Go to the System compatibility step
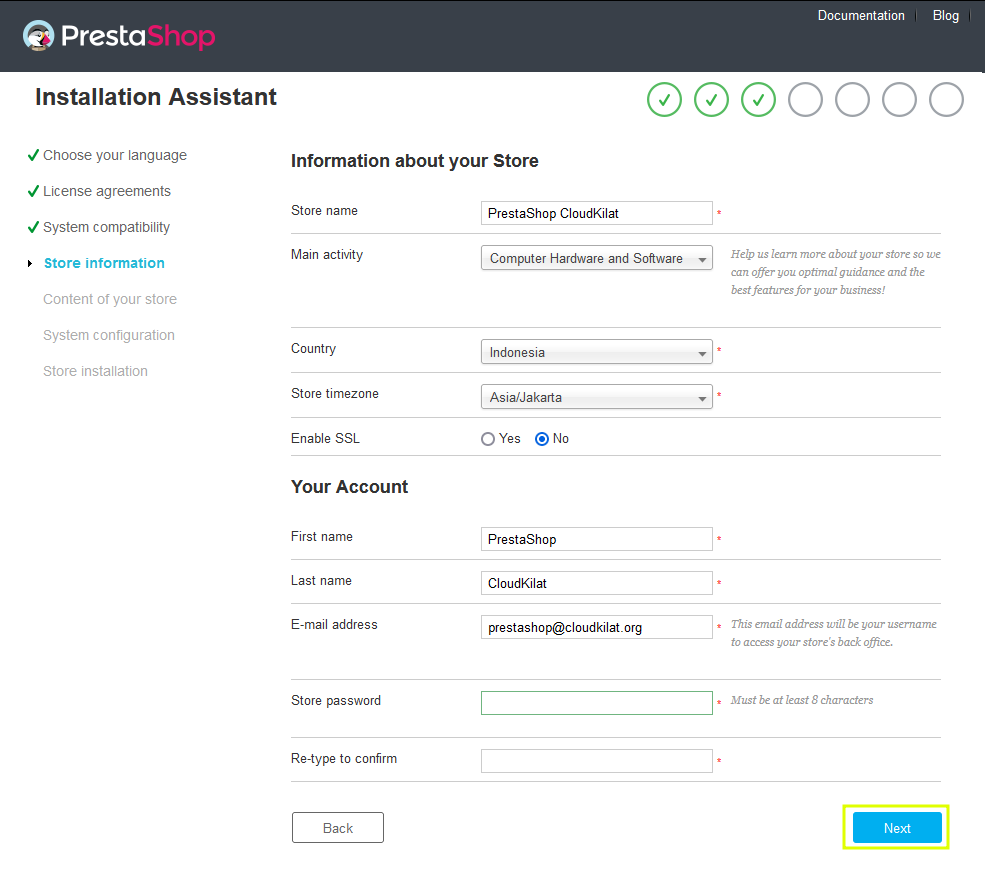985x871 pixels. (x=106, y=227)
